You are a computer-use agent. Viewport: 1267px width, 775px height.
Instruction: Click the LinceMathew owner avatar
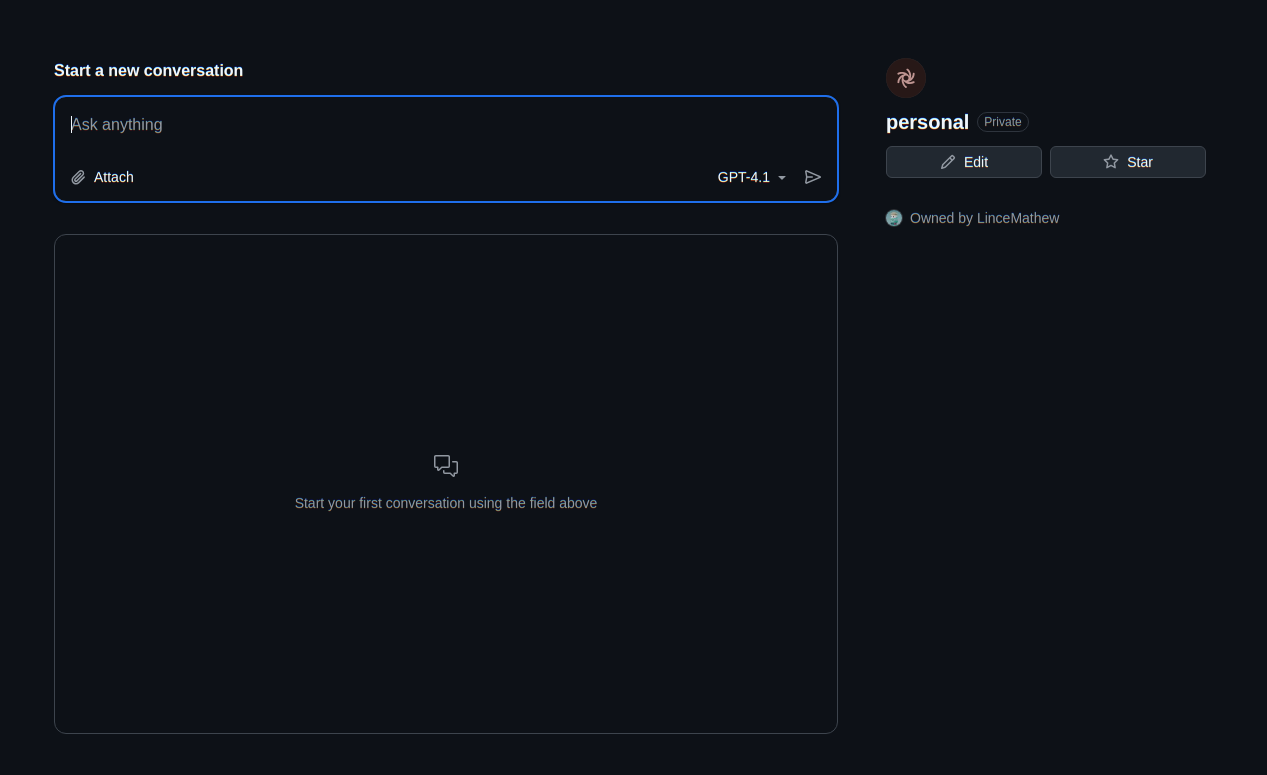pos(894,218)
